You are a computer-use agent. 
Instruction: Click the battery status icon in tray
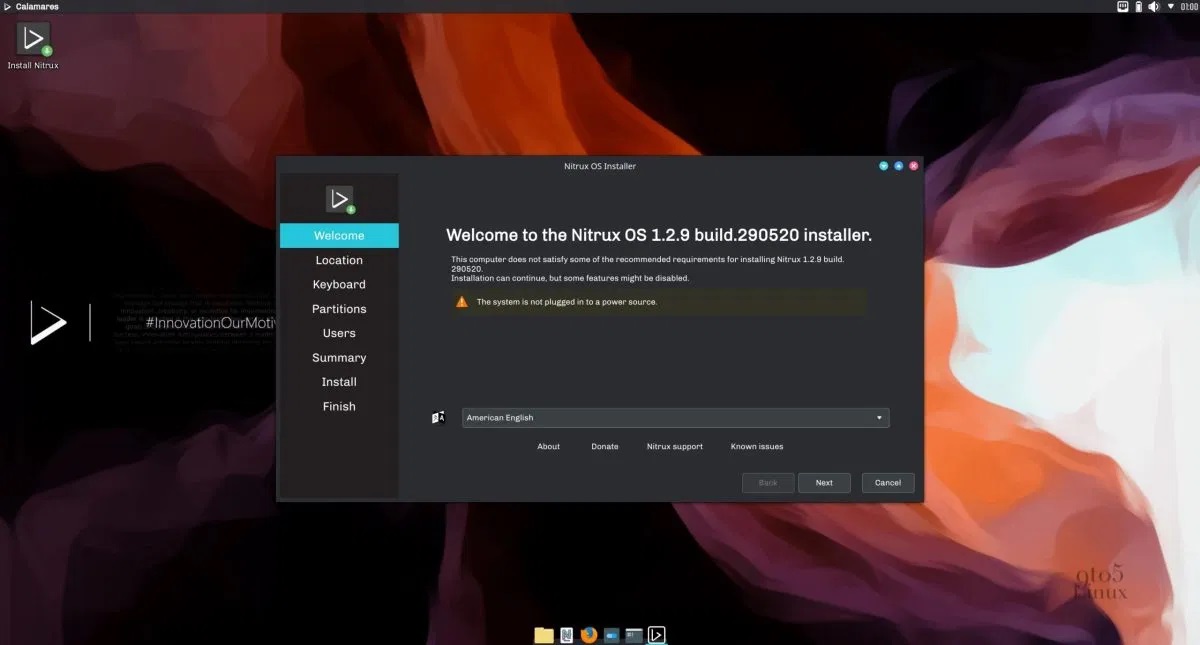point(1138,7)
